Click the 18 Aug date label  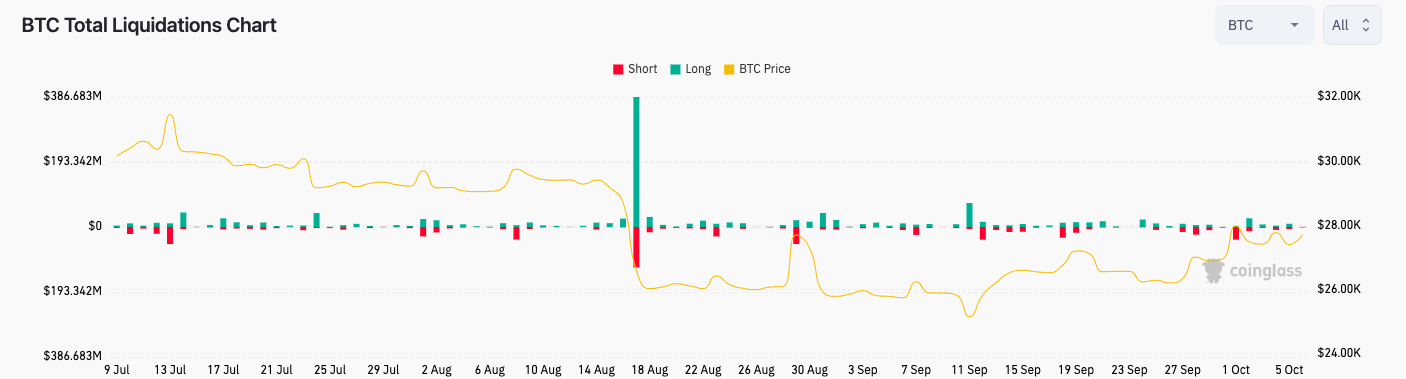[649, 369]
